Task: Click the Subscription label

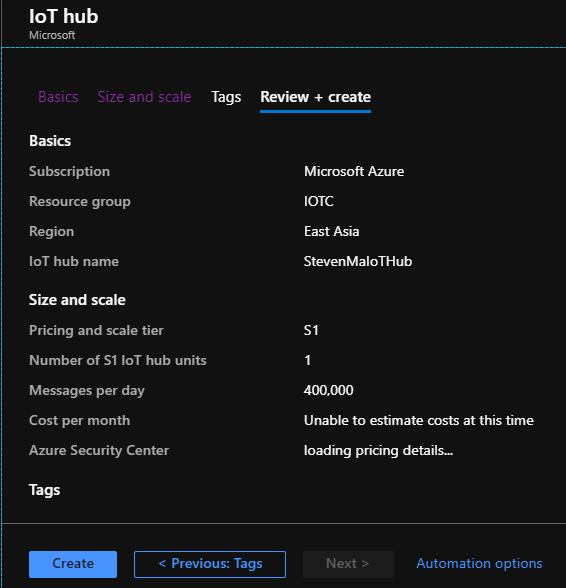Action: [69, 171]
